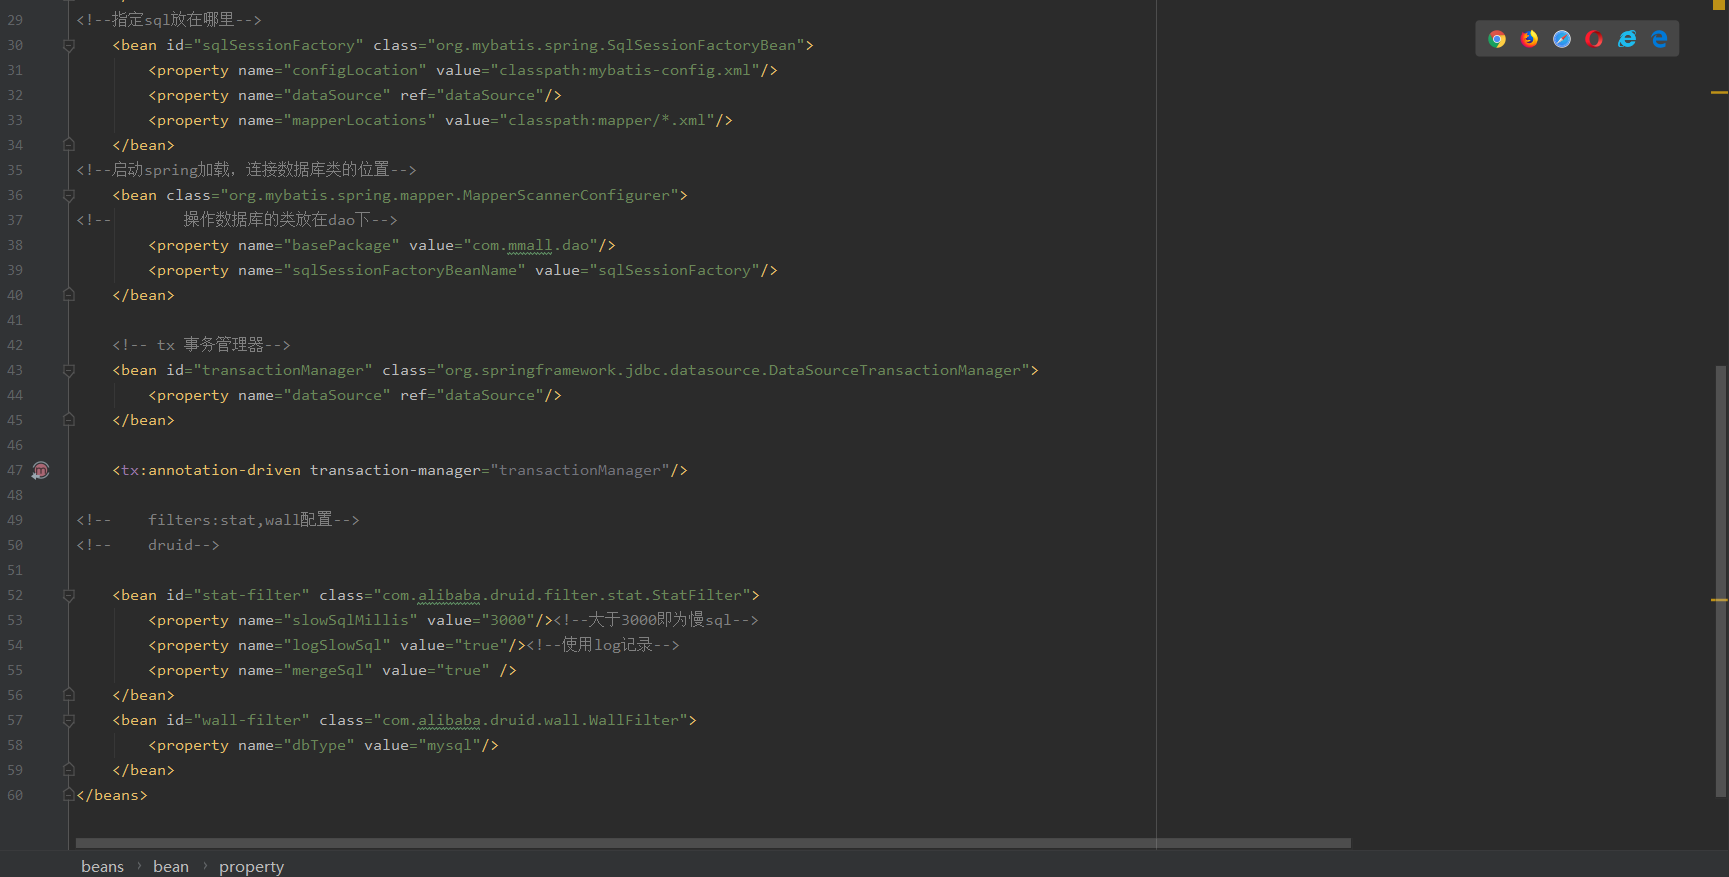The image size is (1729, 877).
Task: Click the fold end marker on line 34
Action: 69,145
